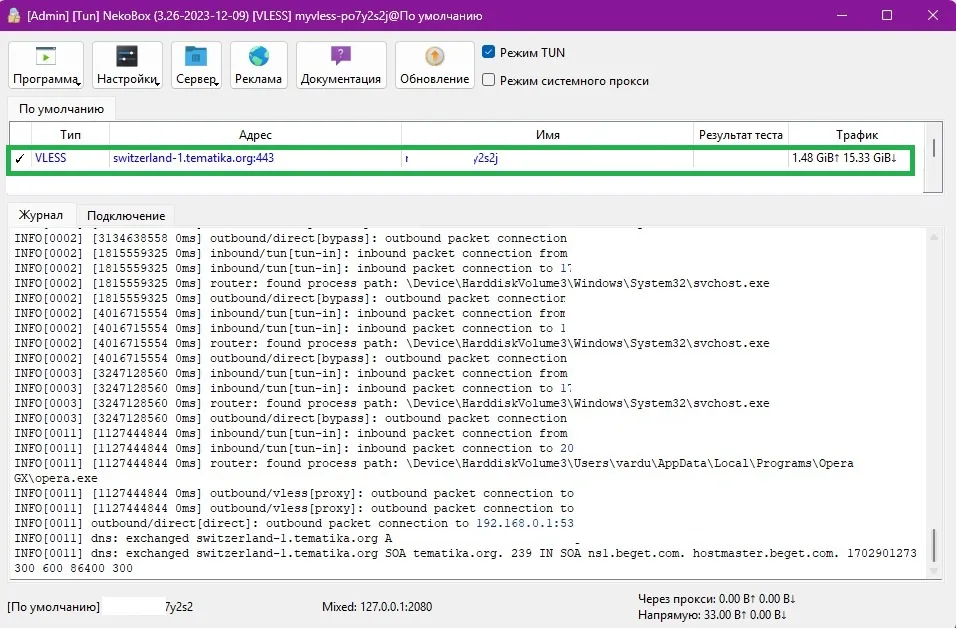Sort list by Трафик column header
The image size is (956, 628).
(856, 134)
